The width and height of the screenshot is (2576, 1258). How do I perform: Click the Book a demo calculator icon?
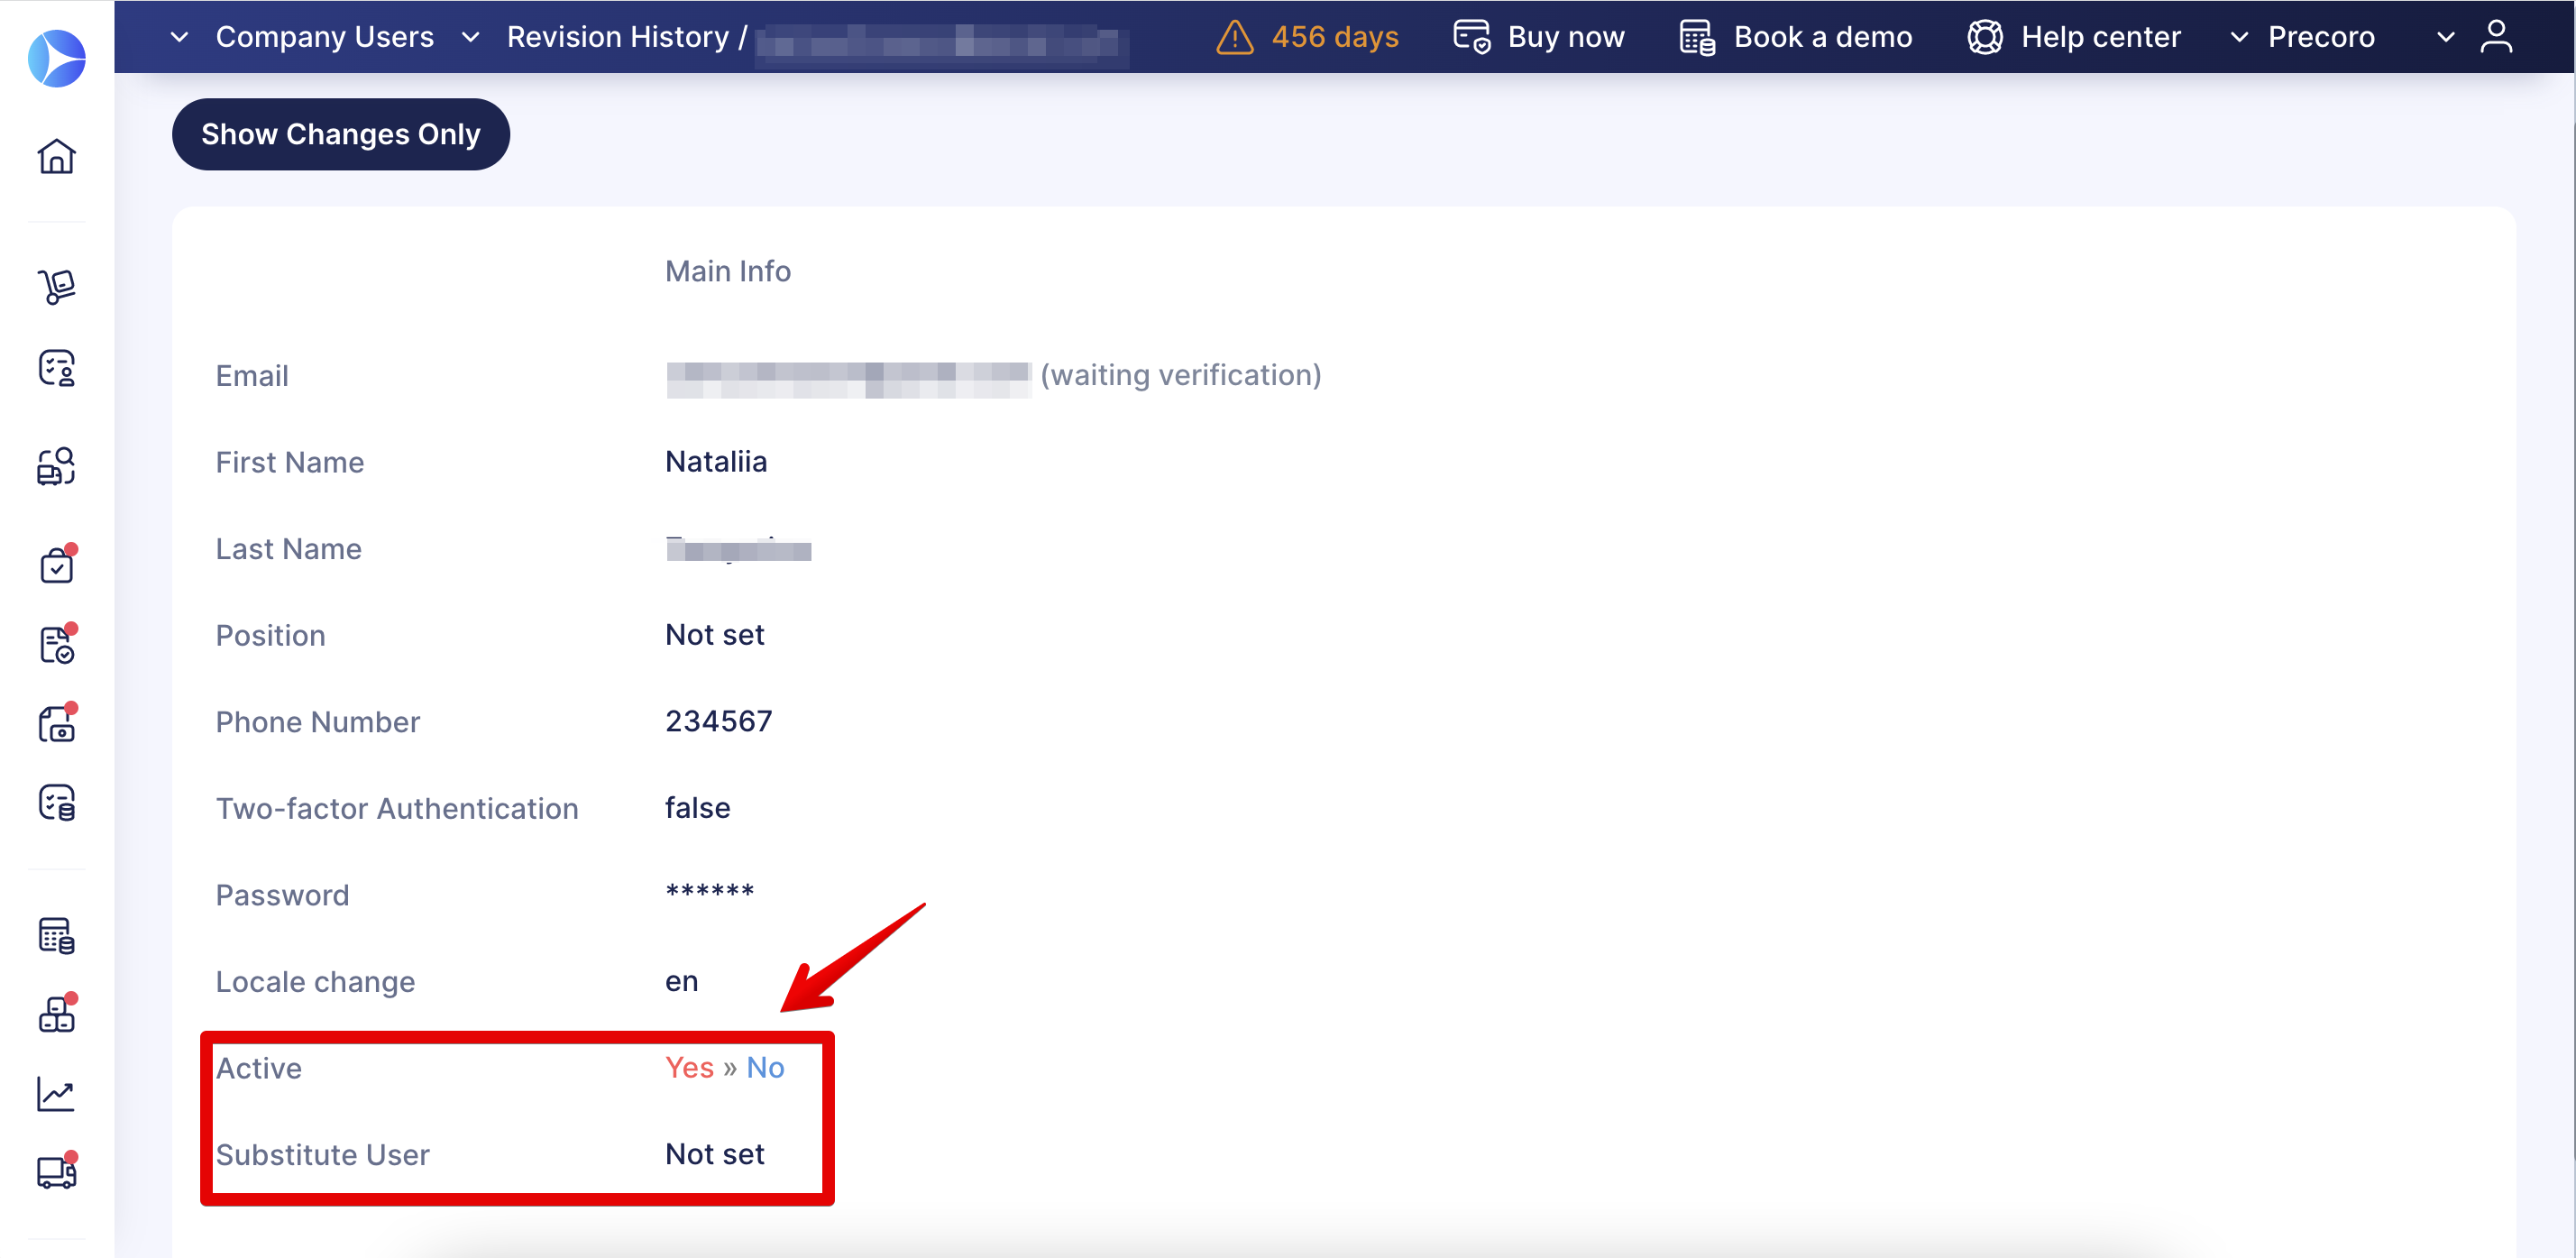pos(1697,37)
